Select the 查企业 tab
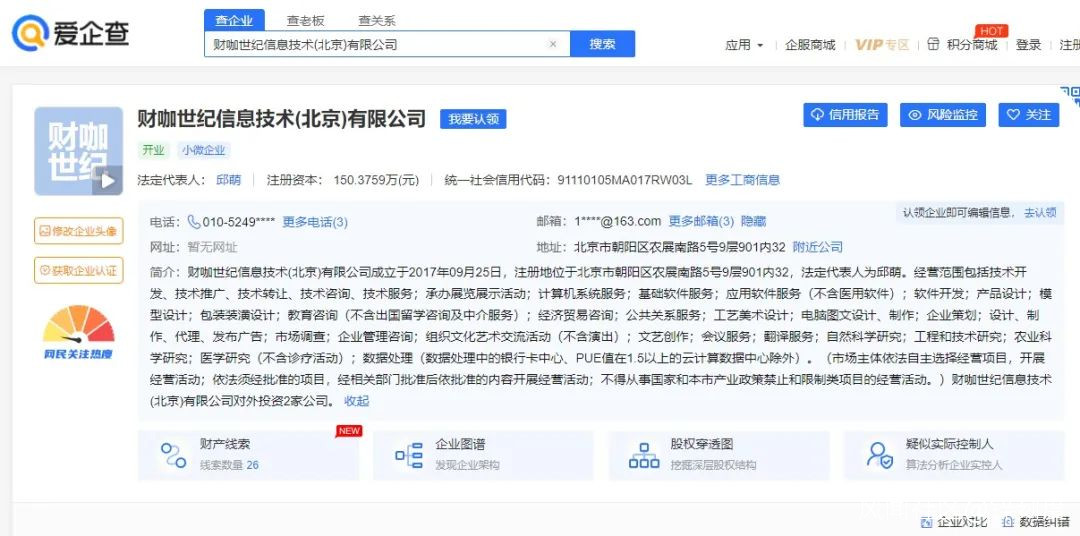The height and width of the screenshot is (536, 1080). click(x=234, y=21)
